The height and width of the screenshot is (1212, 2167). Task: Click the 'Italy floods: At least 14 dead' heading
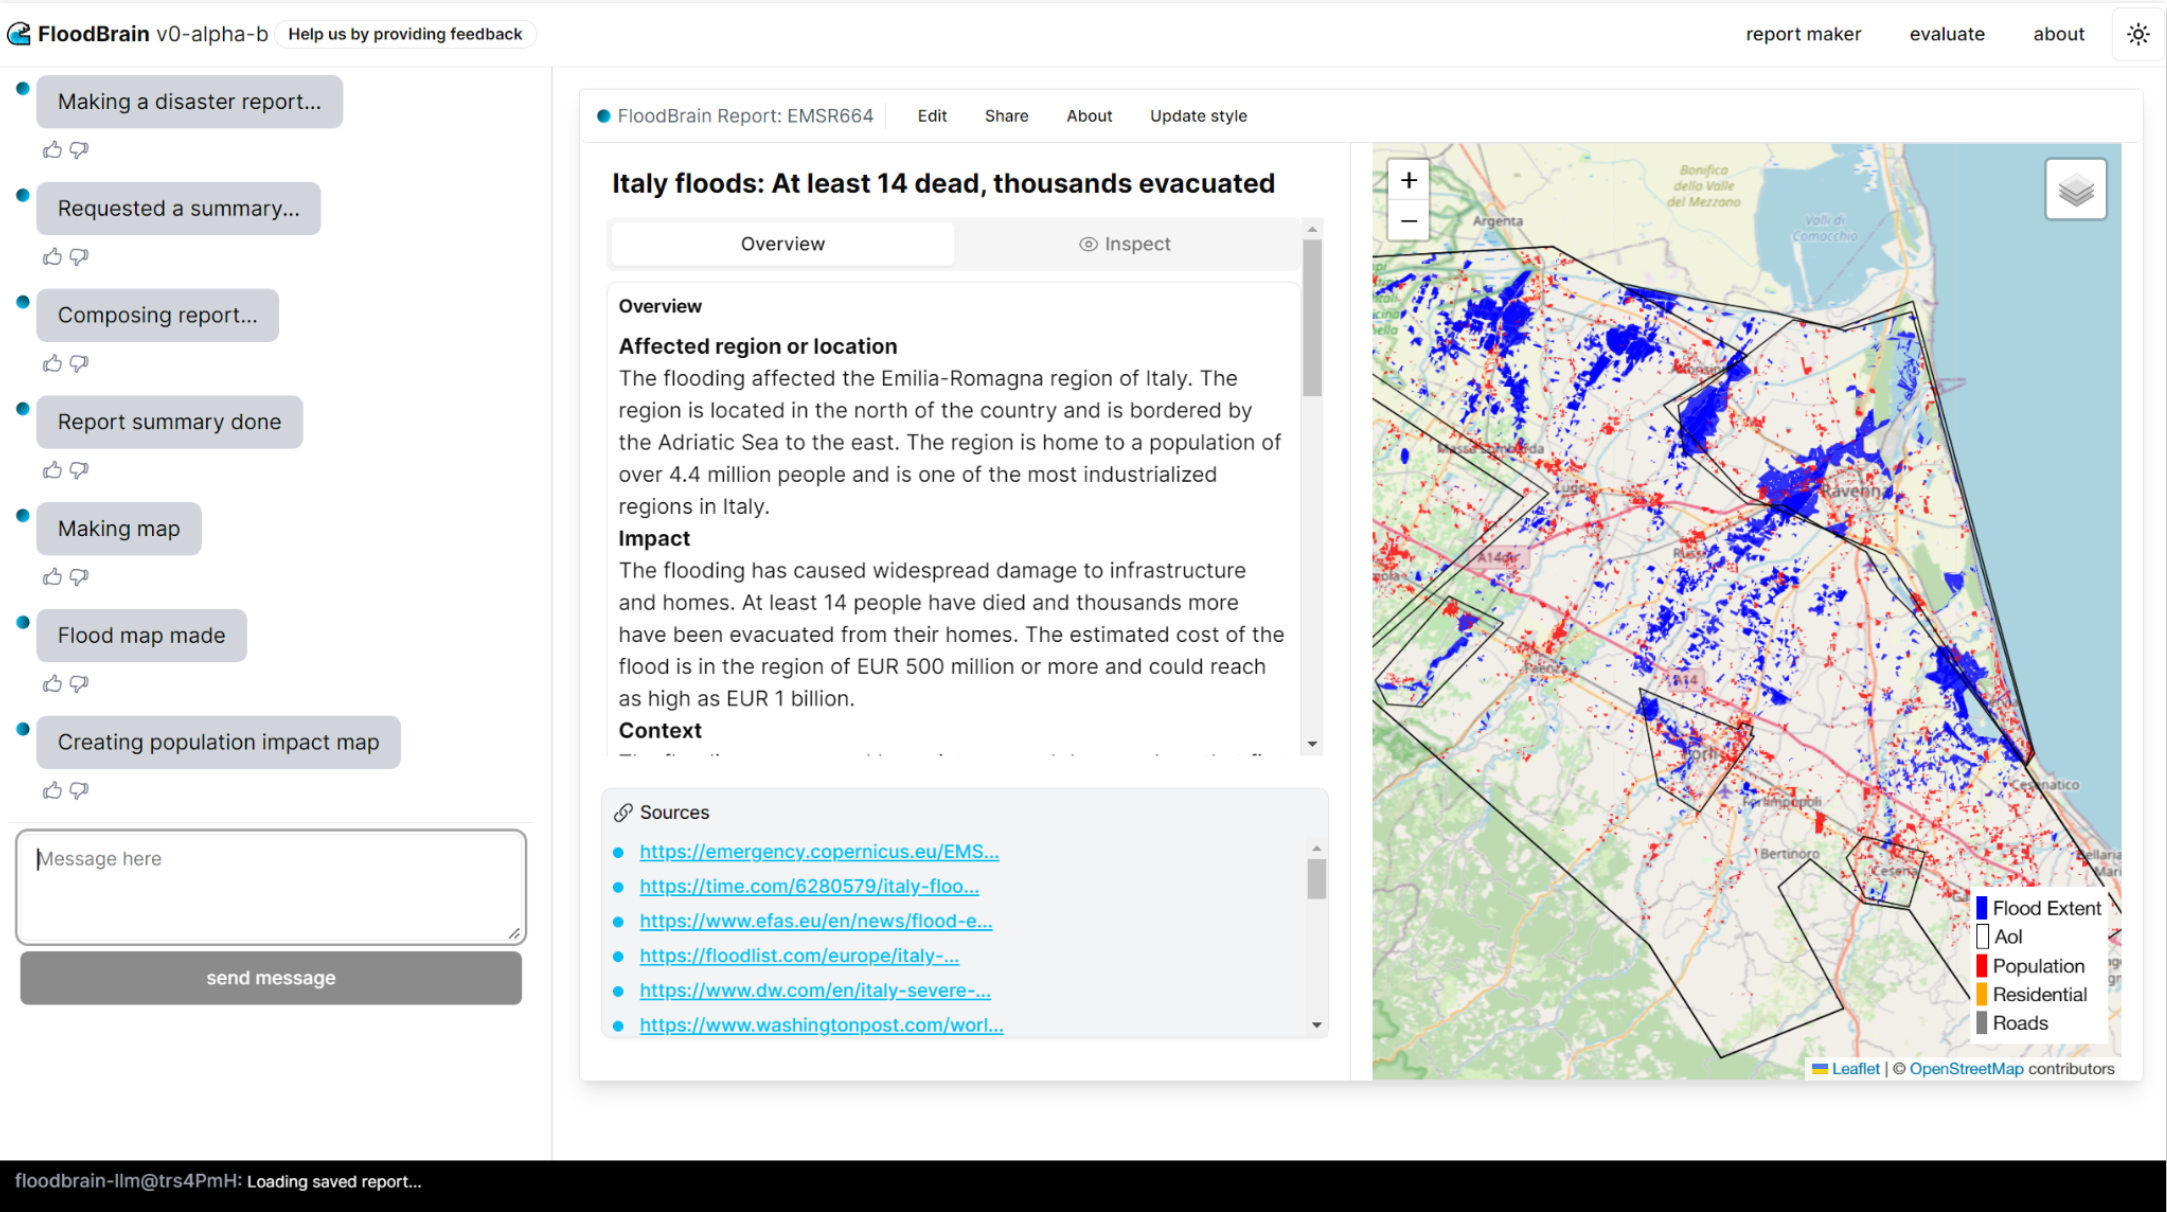click(x=943, y=184)
